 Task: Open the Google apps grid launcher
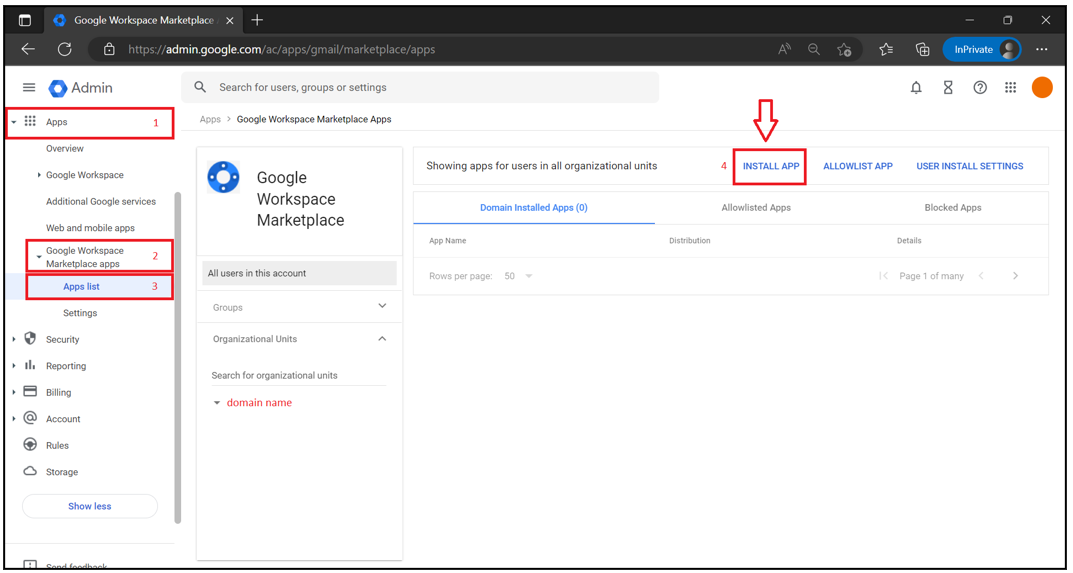tap(1011, 88)
